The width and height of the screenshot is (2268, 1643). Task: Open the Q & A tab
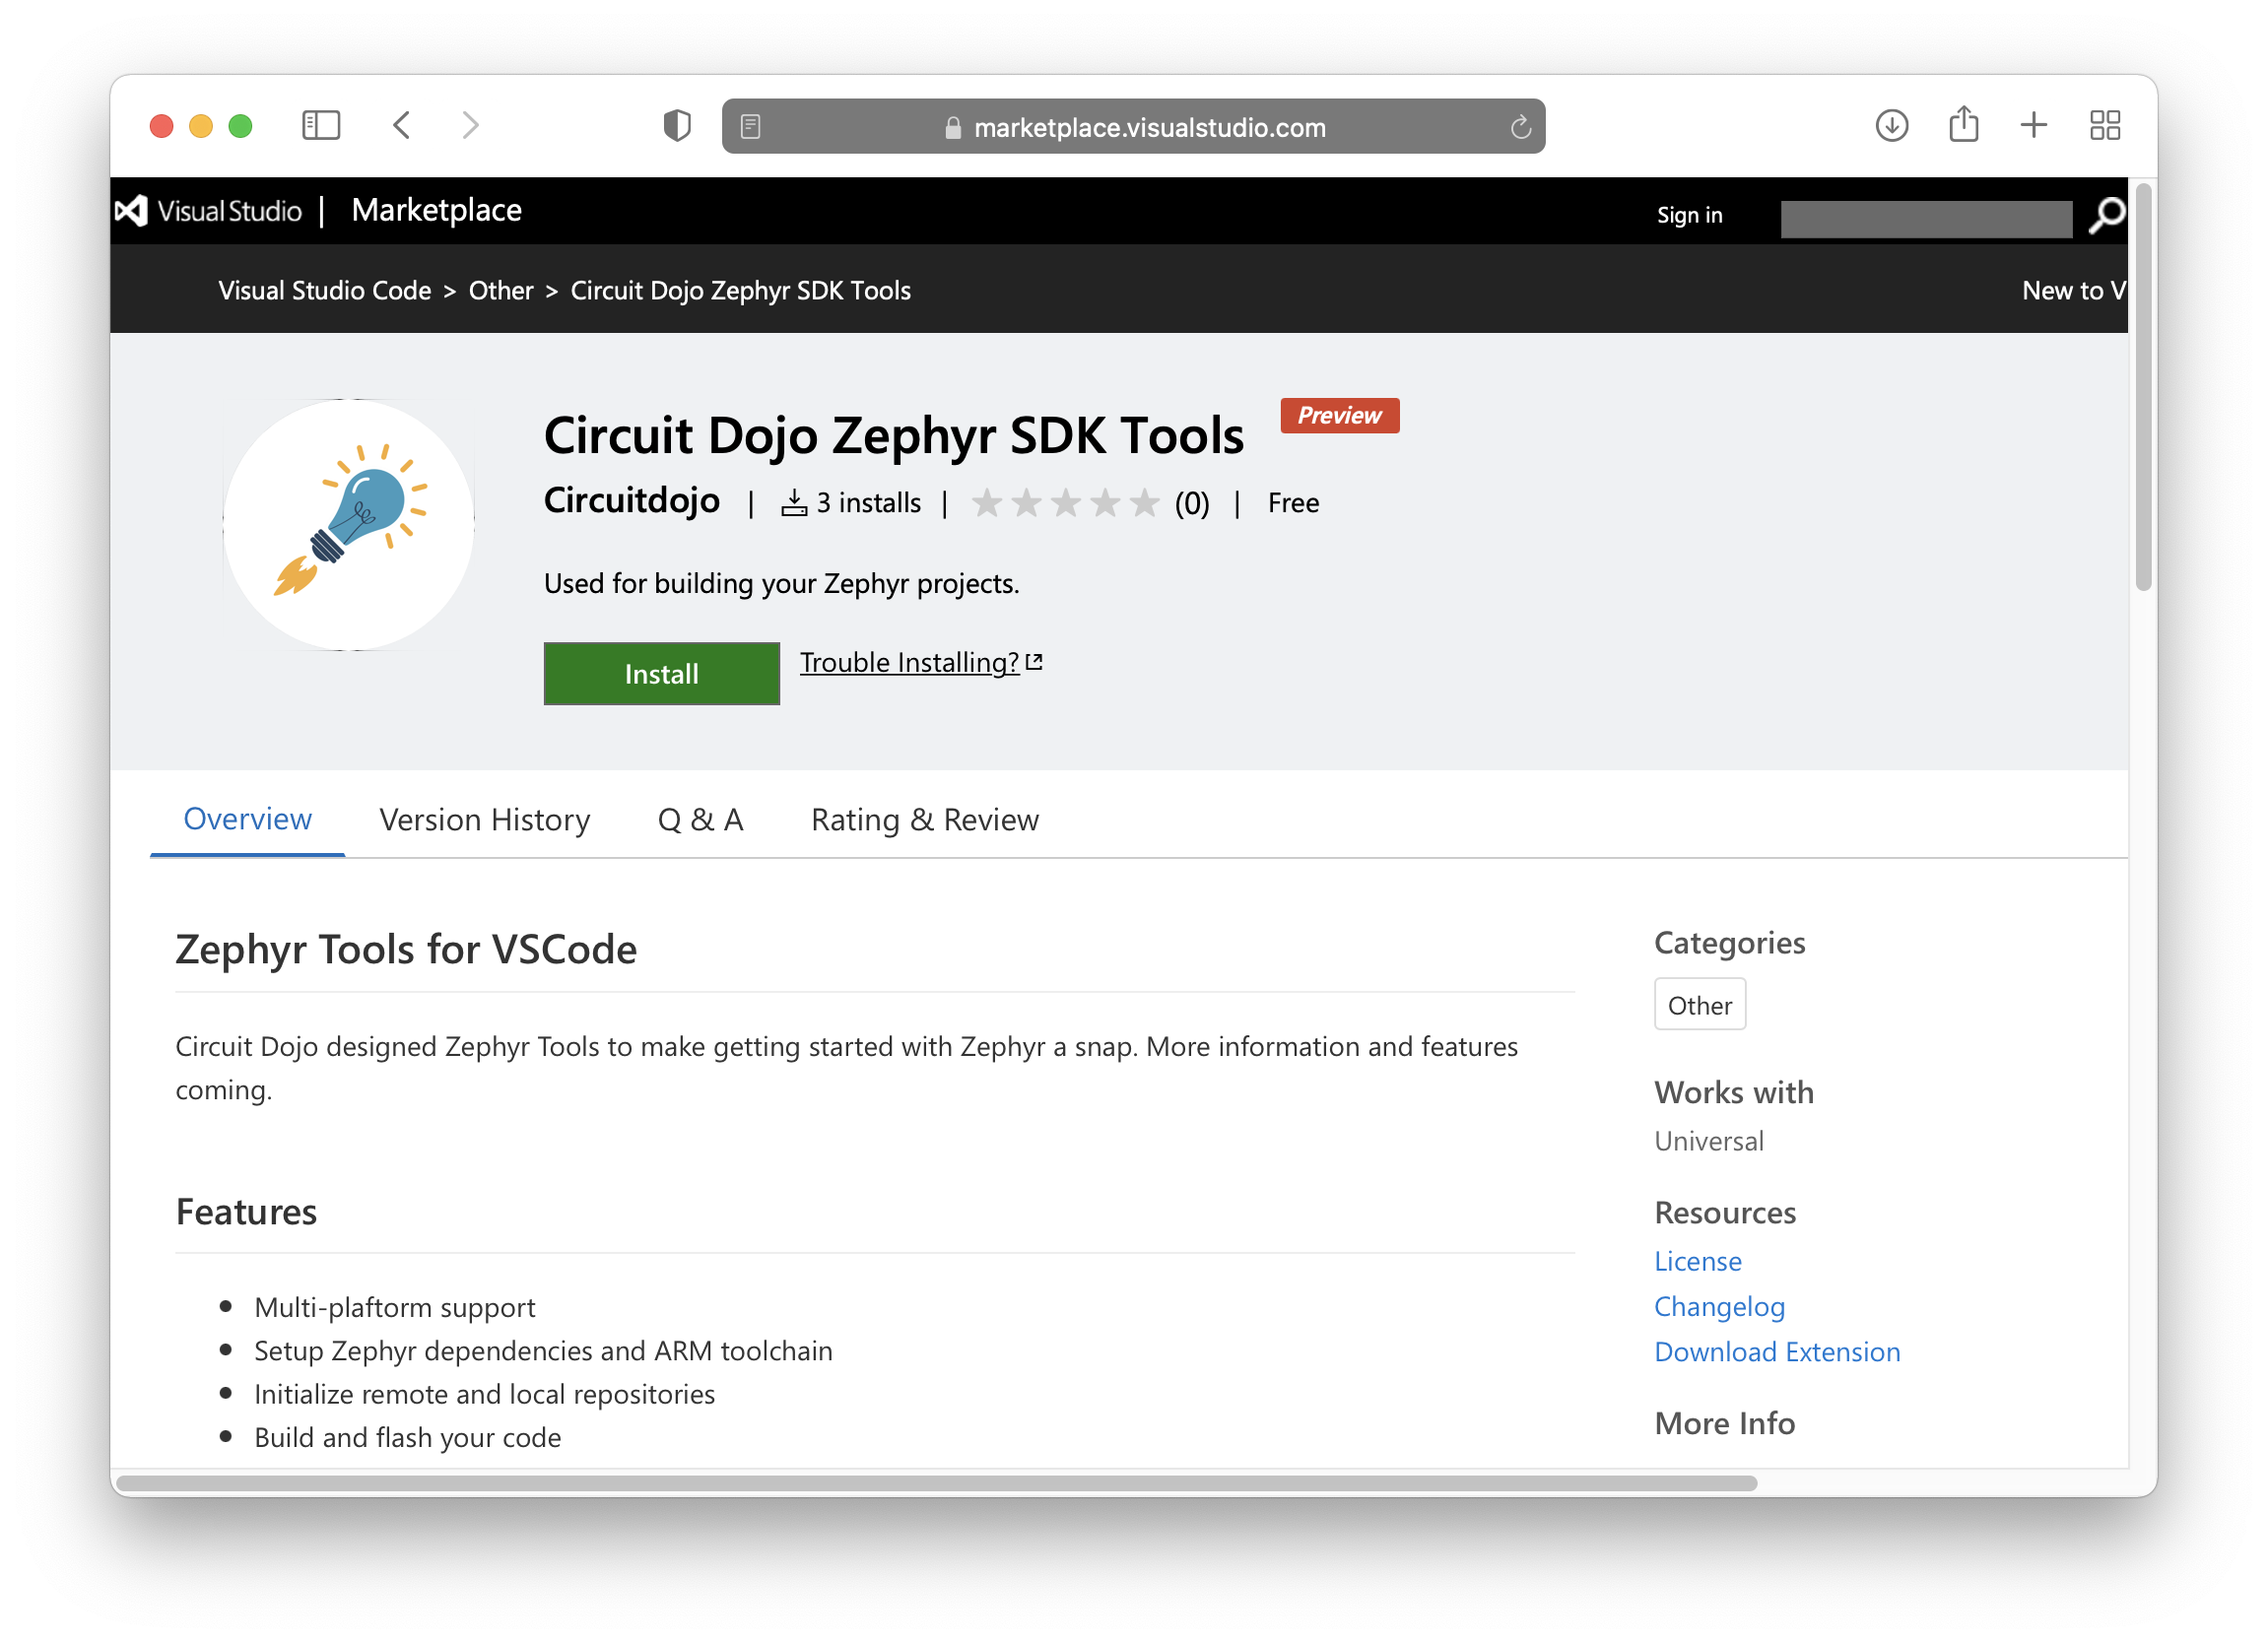pyautogui.click(x=700, y=820)
